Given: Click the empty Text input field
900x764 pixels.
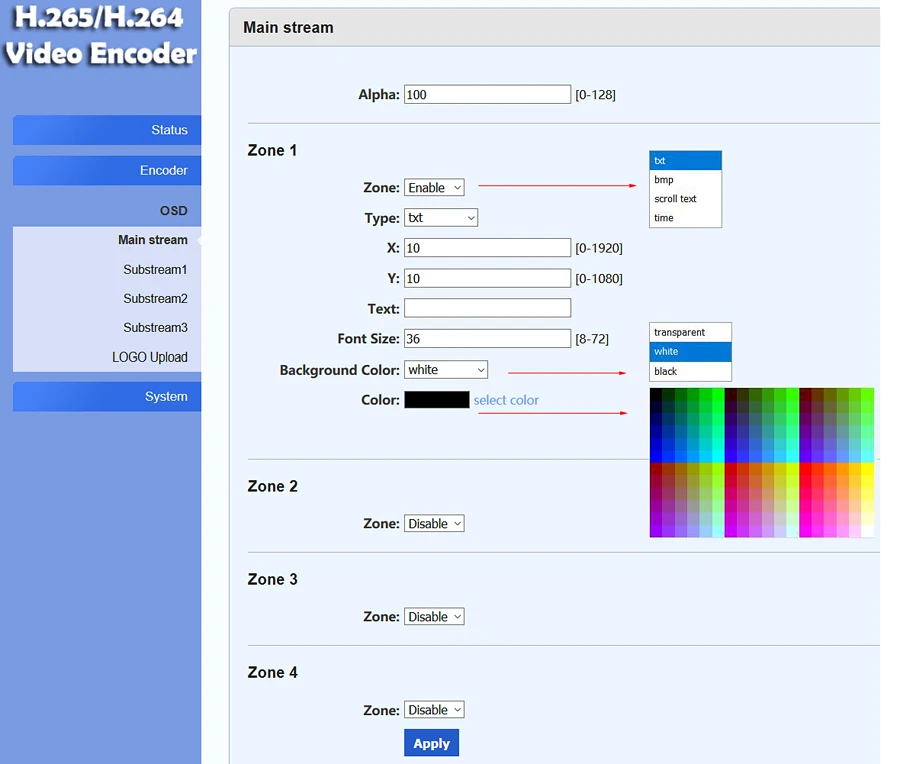Looking at the screenshot, I should coord(487,308).
